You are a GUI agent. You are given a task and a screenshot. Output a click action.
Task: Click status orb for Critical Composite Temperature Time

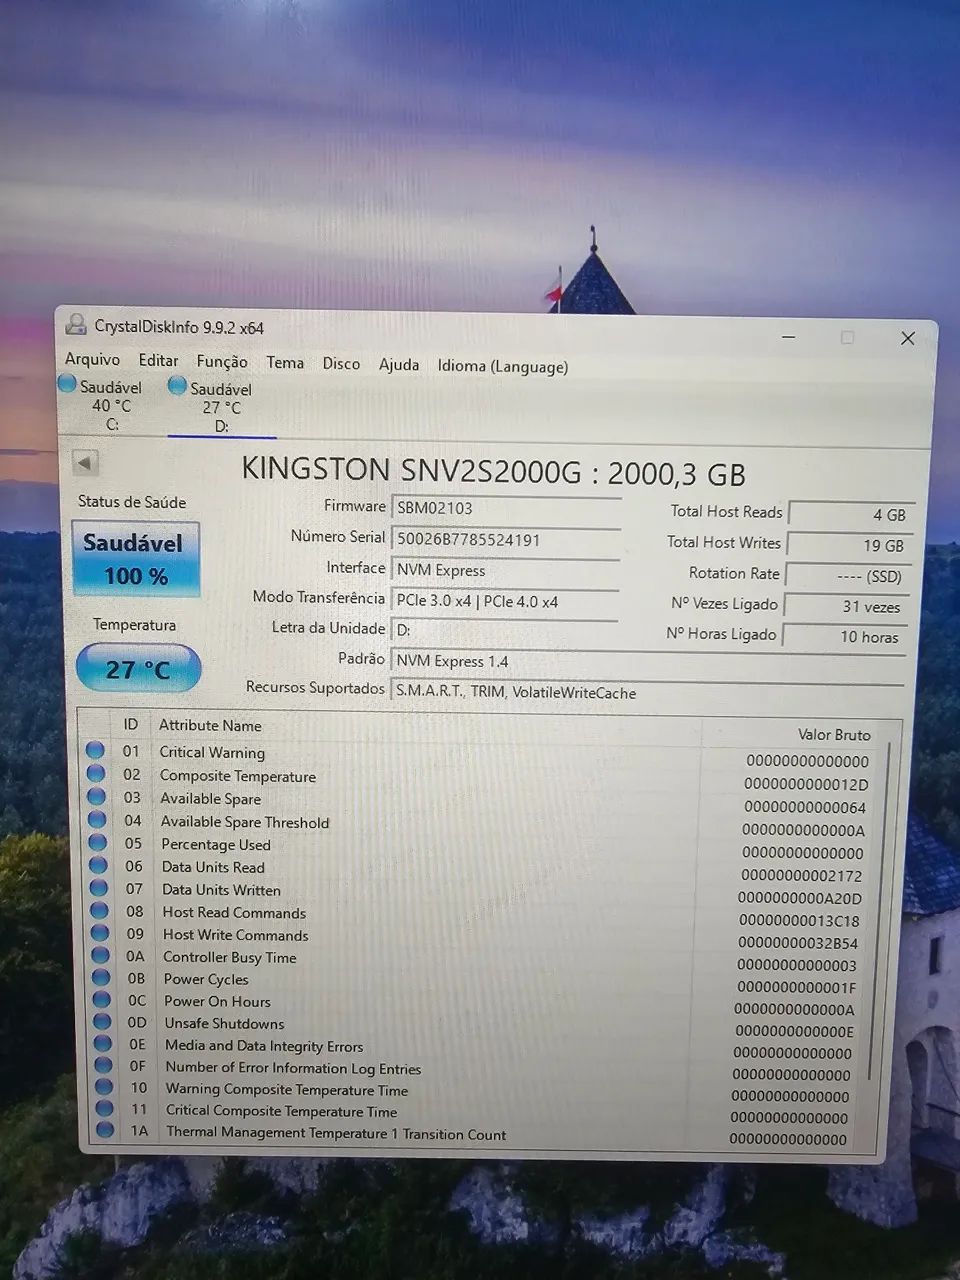[104, 1108]
